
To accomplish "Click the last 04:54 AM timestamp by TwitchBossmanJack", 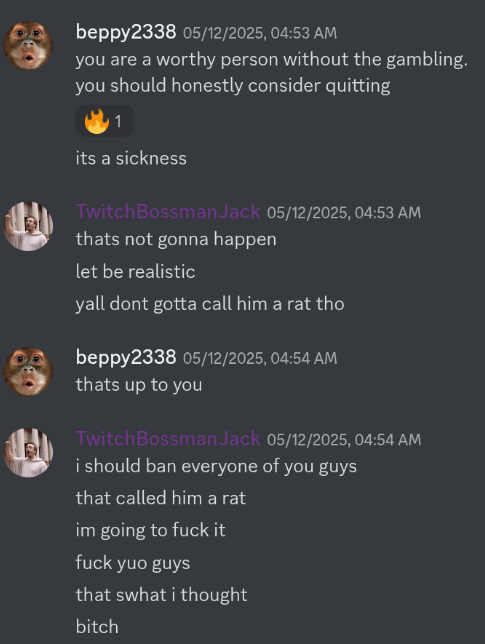I will click(344, 440).
